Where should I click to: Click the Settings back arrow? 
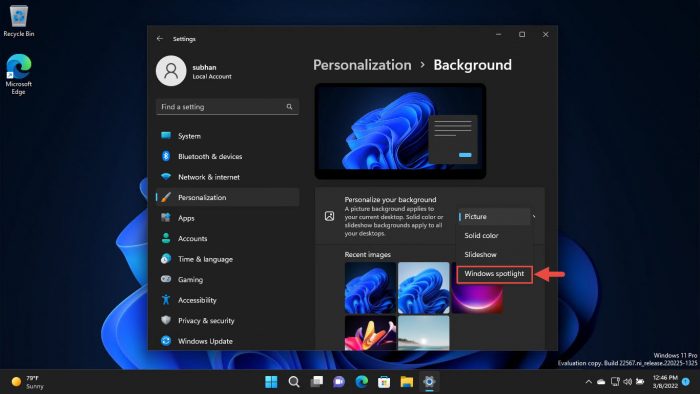pos(160,39)
